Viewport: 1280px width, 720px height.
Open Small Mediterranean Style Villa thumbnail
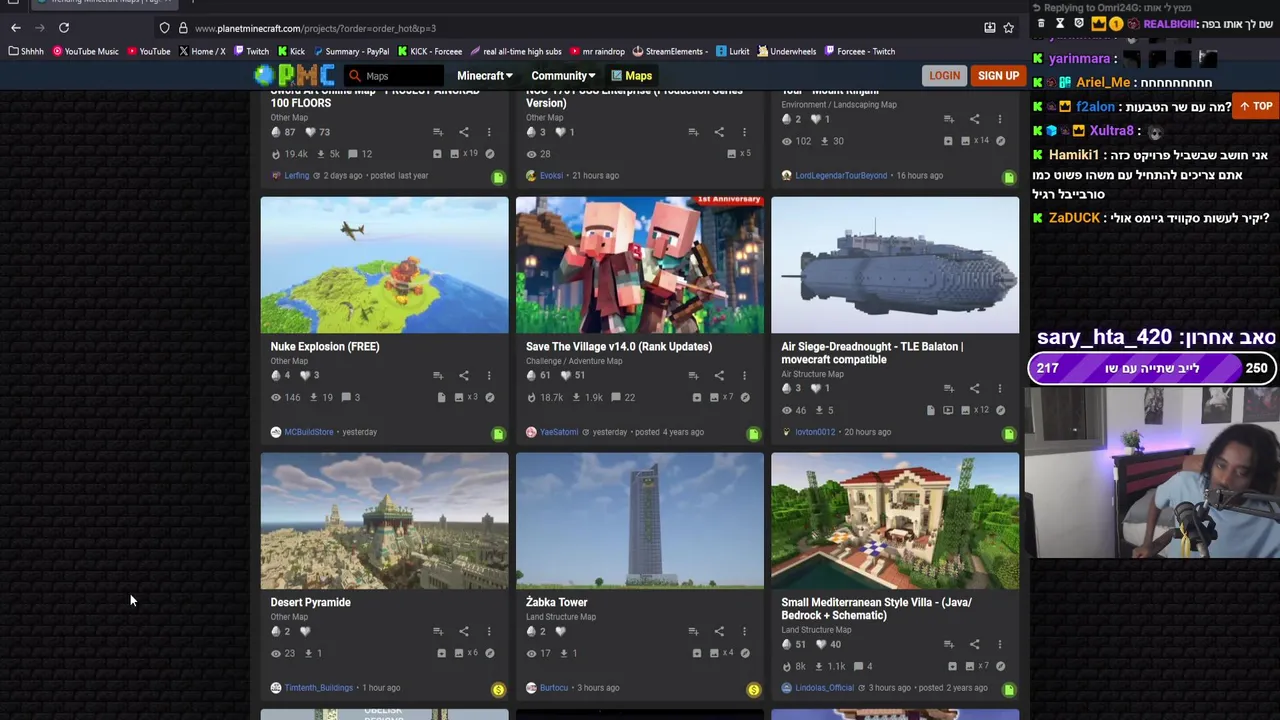895,521
